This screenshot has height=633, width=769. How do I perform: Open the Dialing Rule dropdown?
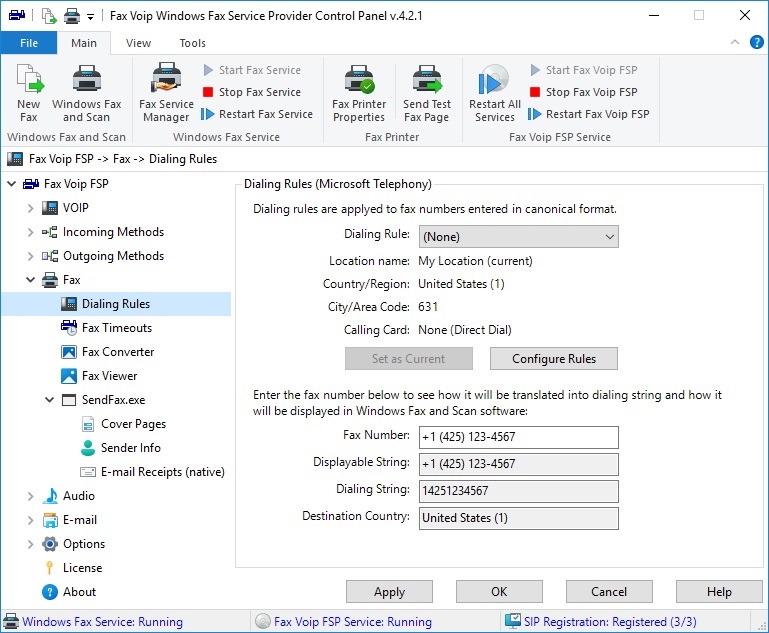pos(518,237)
